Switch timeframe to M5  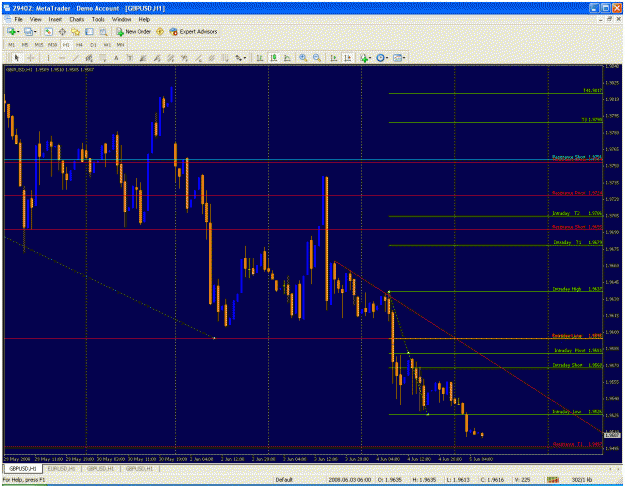[25, 45]
